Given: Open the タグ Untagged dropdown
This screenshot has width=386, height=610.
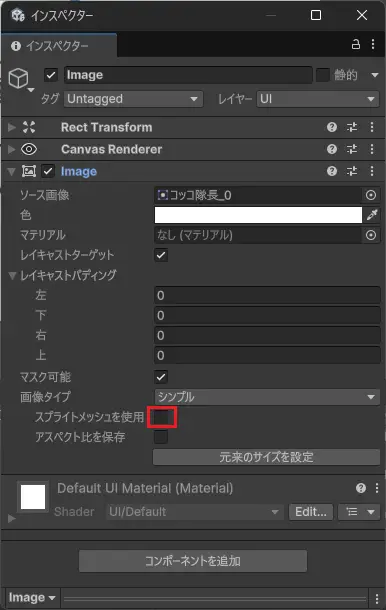Looking at the screenshot, I should click(133, 99).
